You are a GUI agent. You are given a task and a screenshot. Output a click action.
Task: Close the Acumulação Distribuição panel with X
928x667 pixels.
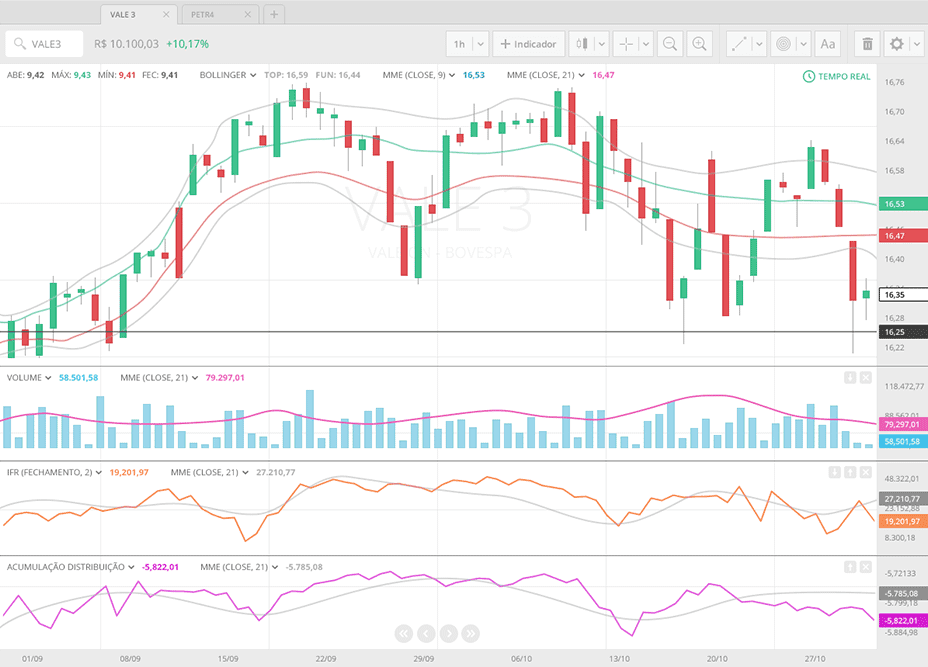(866, 567)
